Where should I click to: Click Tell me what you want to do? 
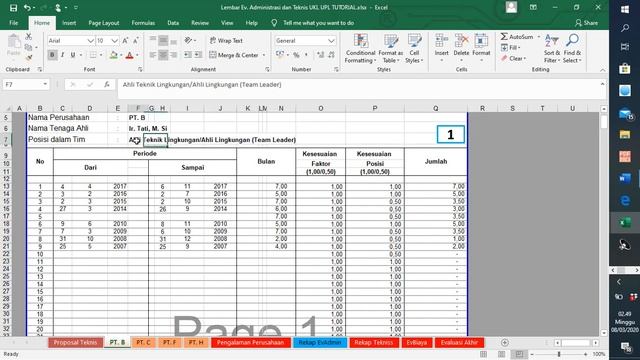click(x=318, y=23)
